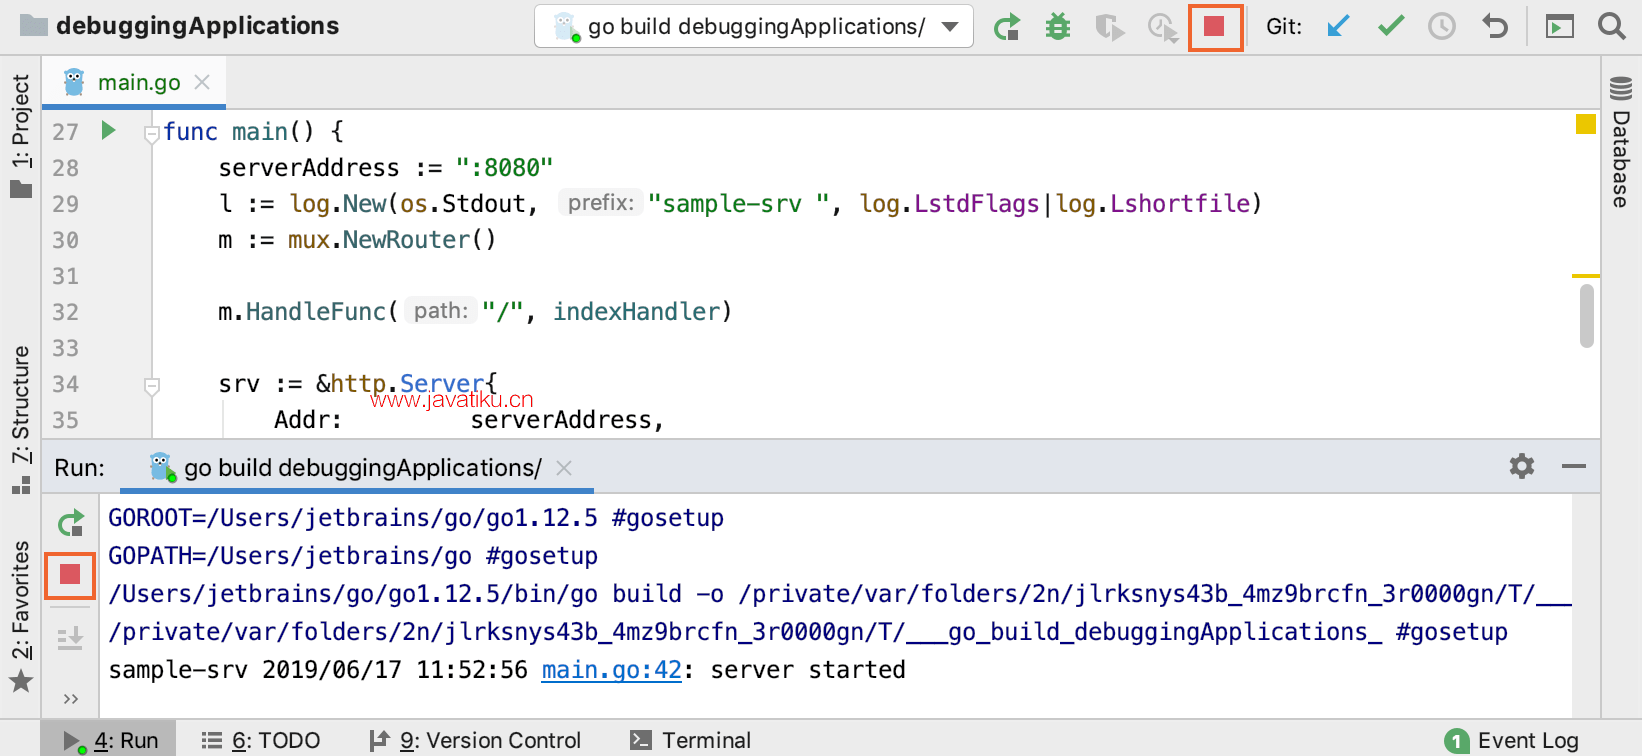Toggle the Structure tool window

pos(21,418)
